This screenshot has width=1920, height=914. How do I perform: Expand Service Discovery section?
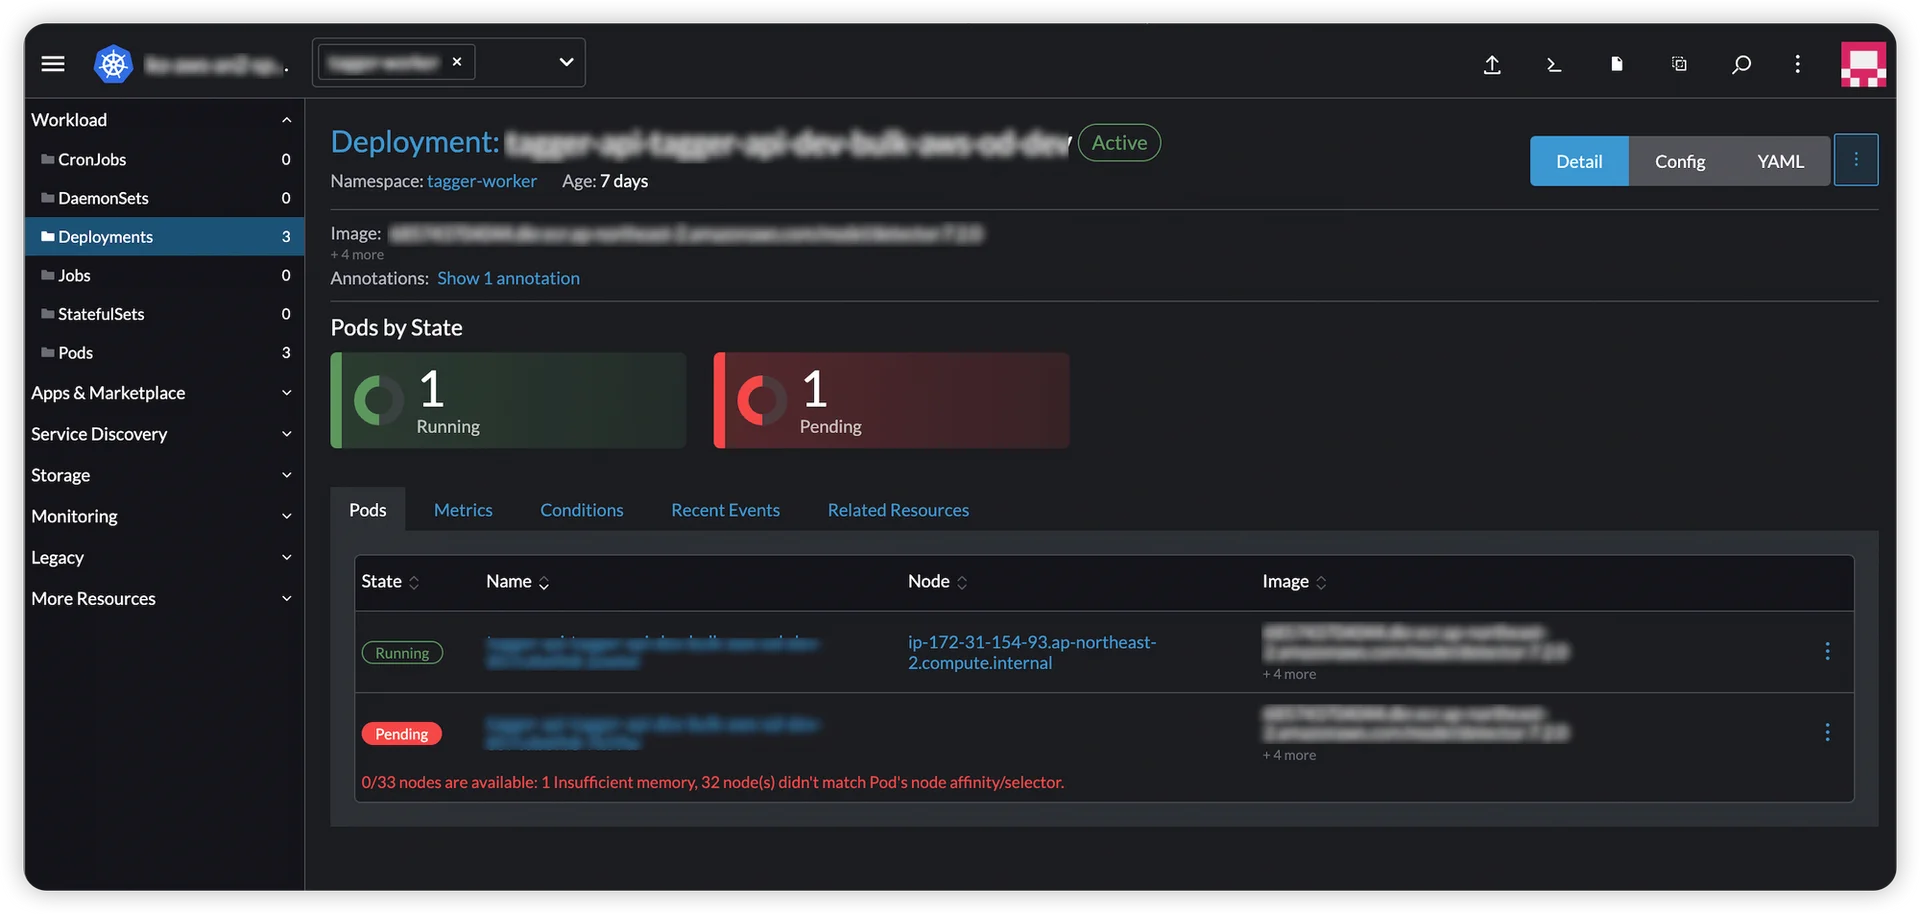164,434
